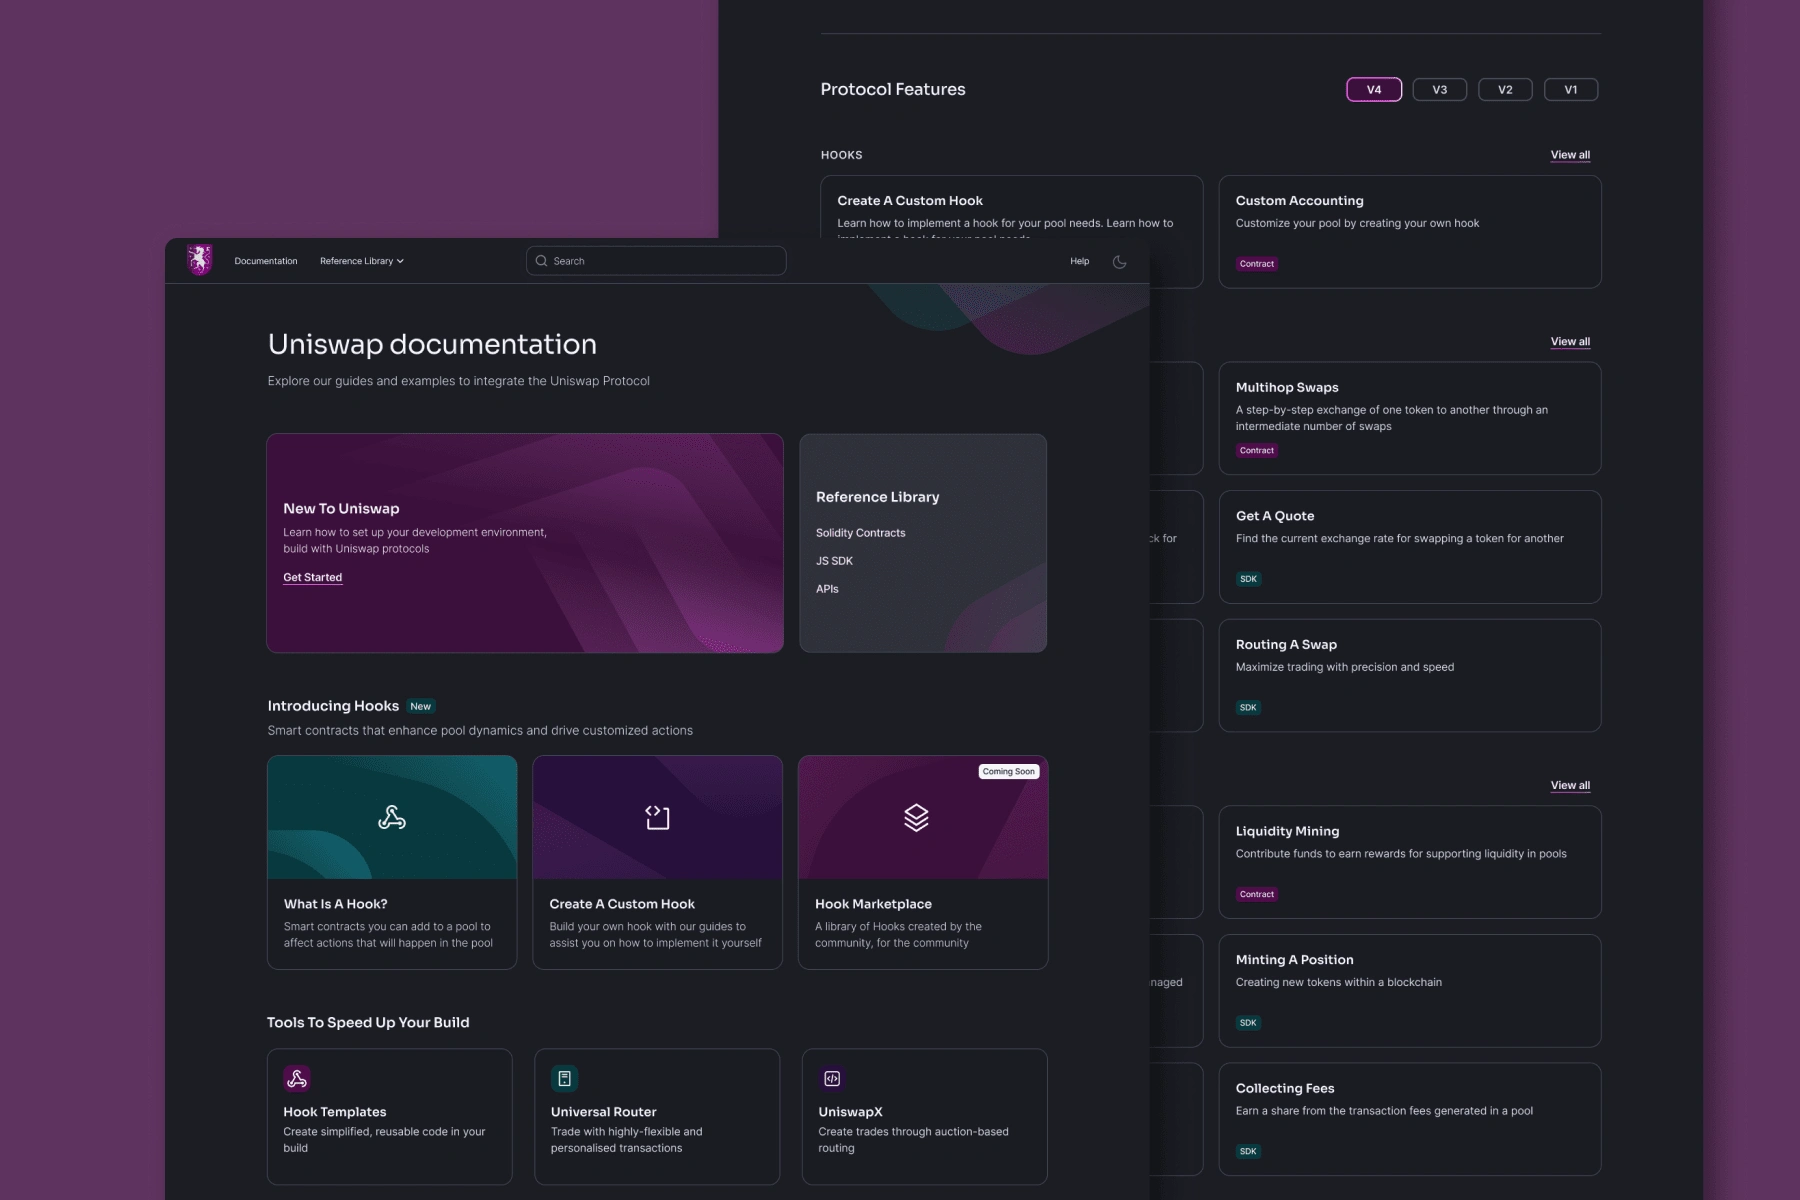The width and height of the screenshot is (1800, 1200).
Task: Open the Documentation nav item
Action: (x=266, y=261)
